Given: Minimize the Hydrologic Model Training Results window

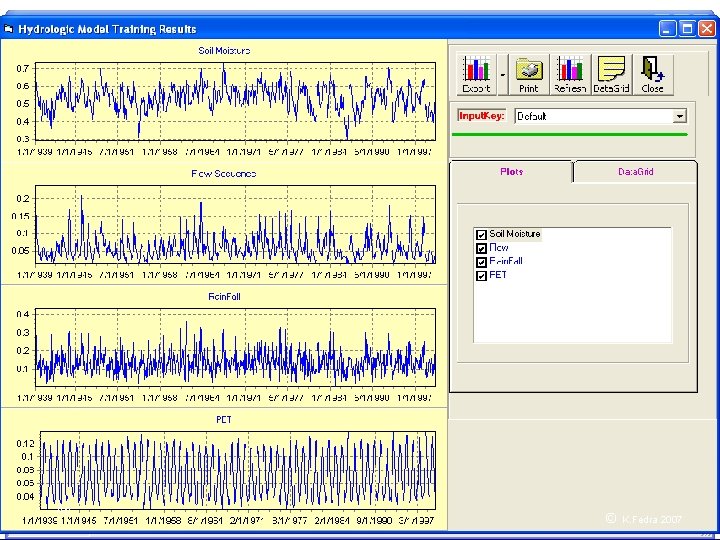Looking at the screenshot, I should (x=667, y=29).
